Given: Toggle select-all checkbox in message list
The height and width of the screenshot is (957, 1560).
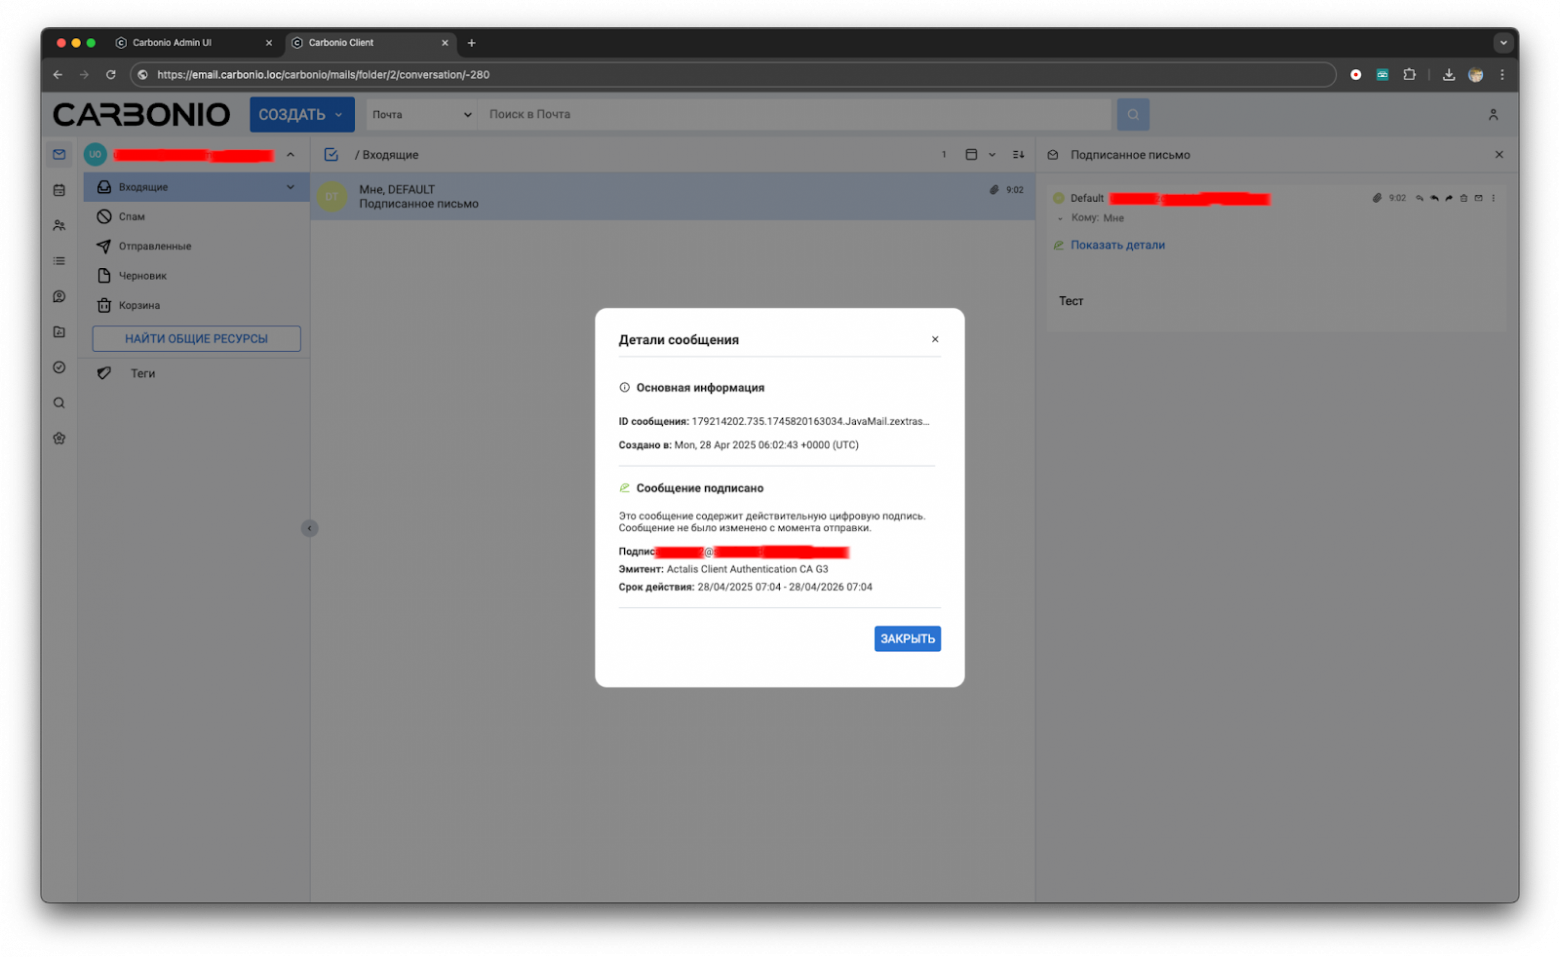Looking at the screenshot, I should click(331, 155).
